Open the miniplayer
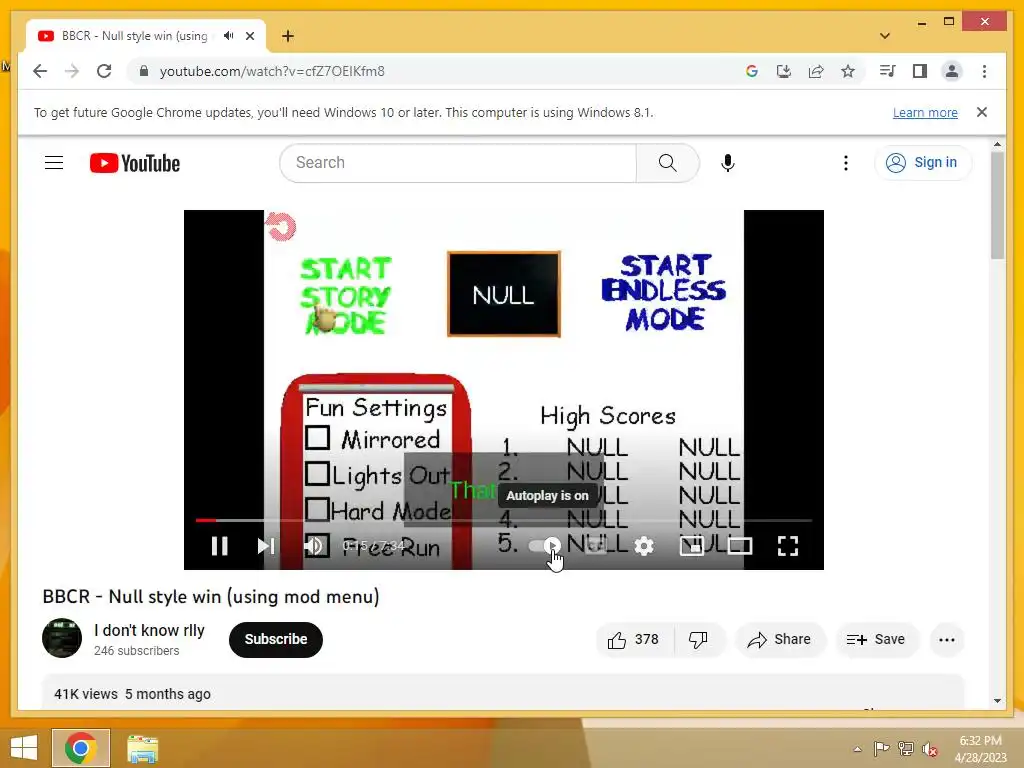 point(692,546)
